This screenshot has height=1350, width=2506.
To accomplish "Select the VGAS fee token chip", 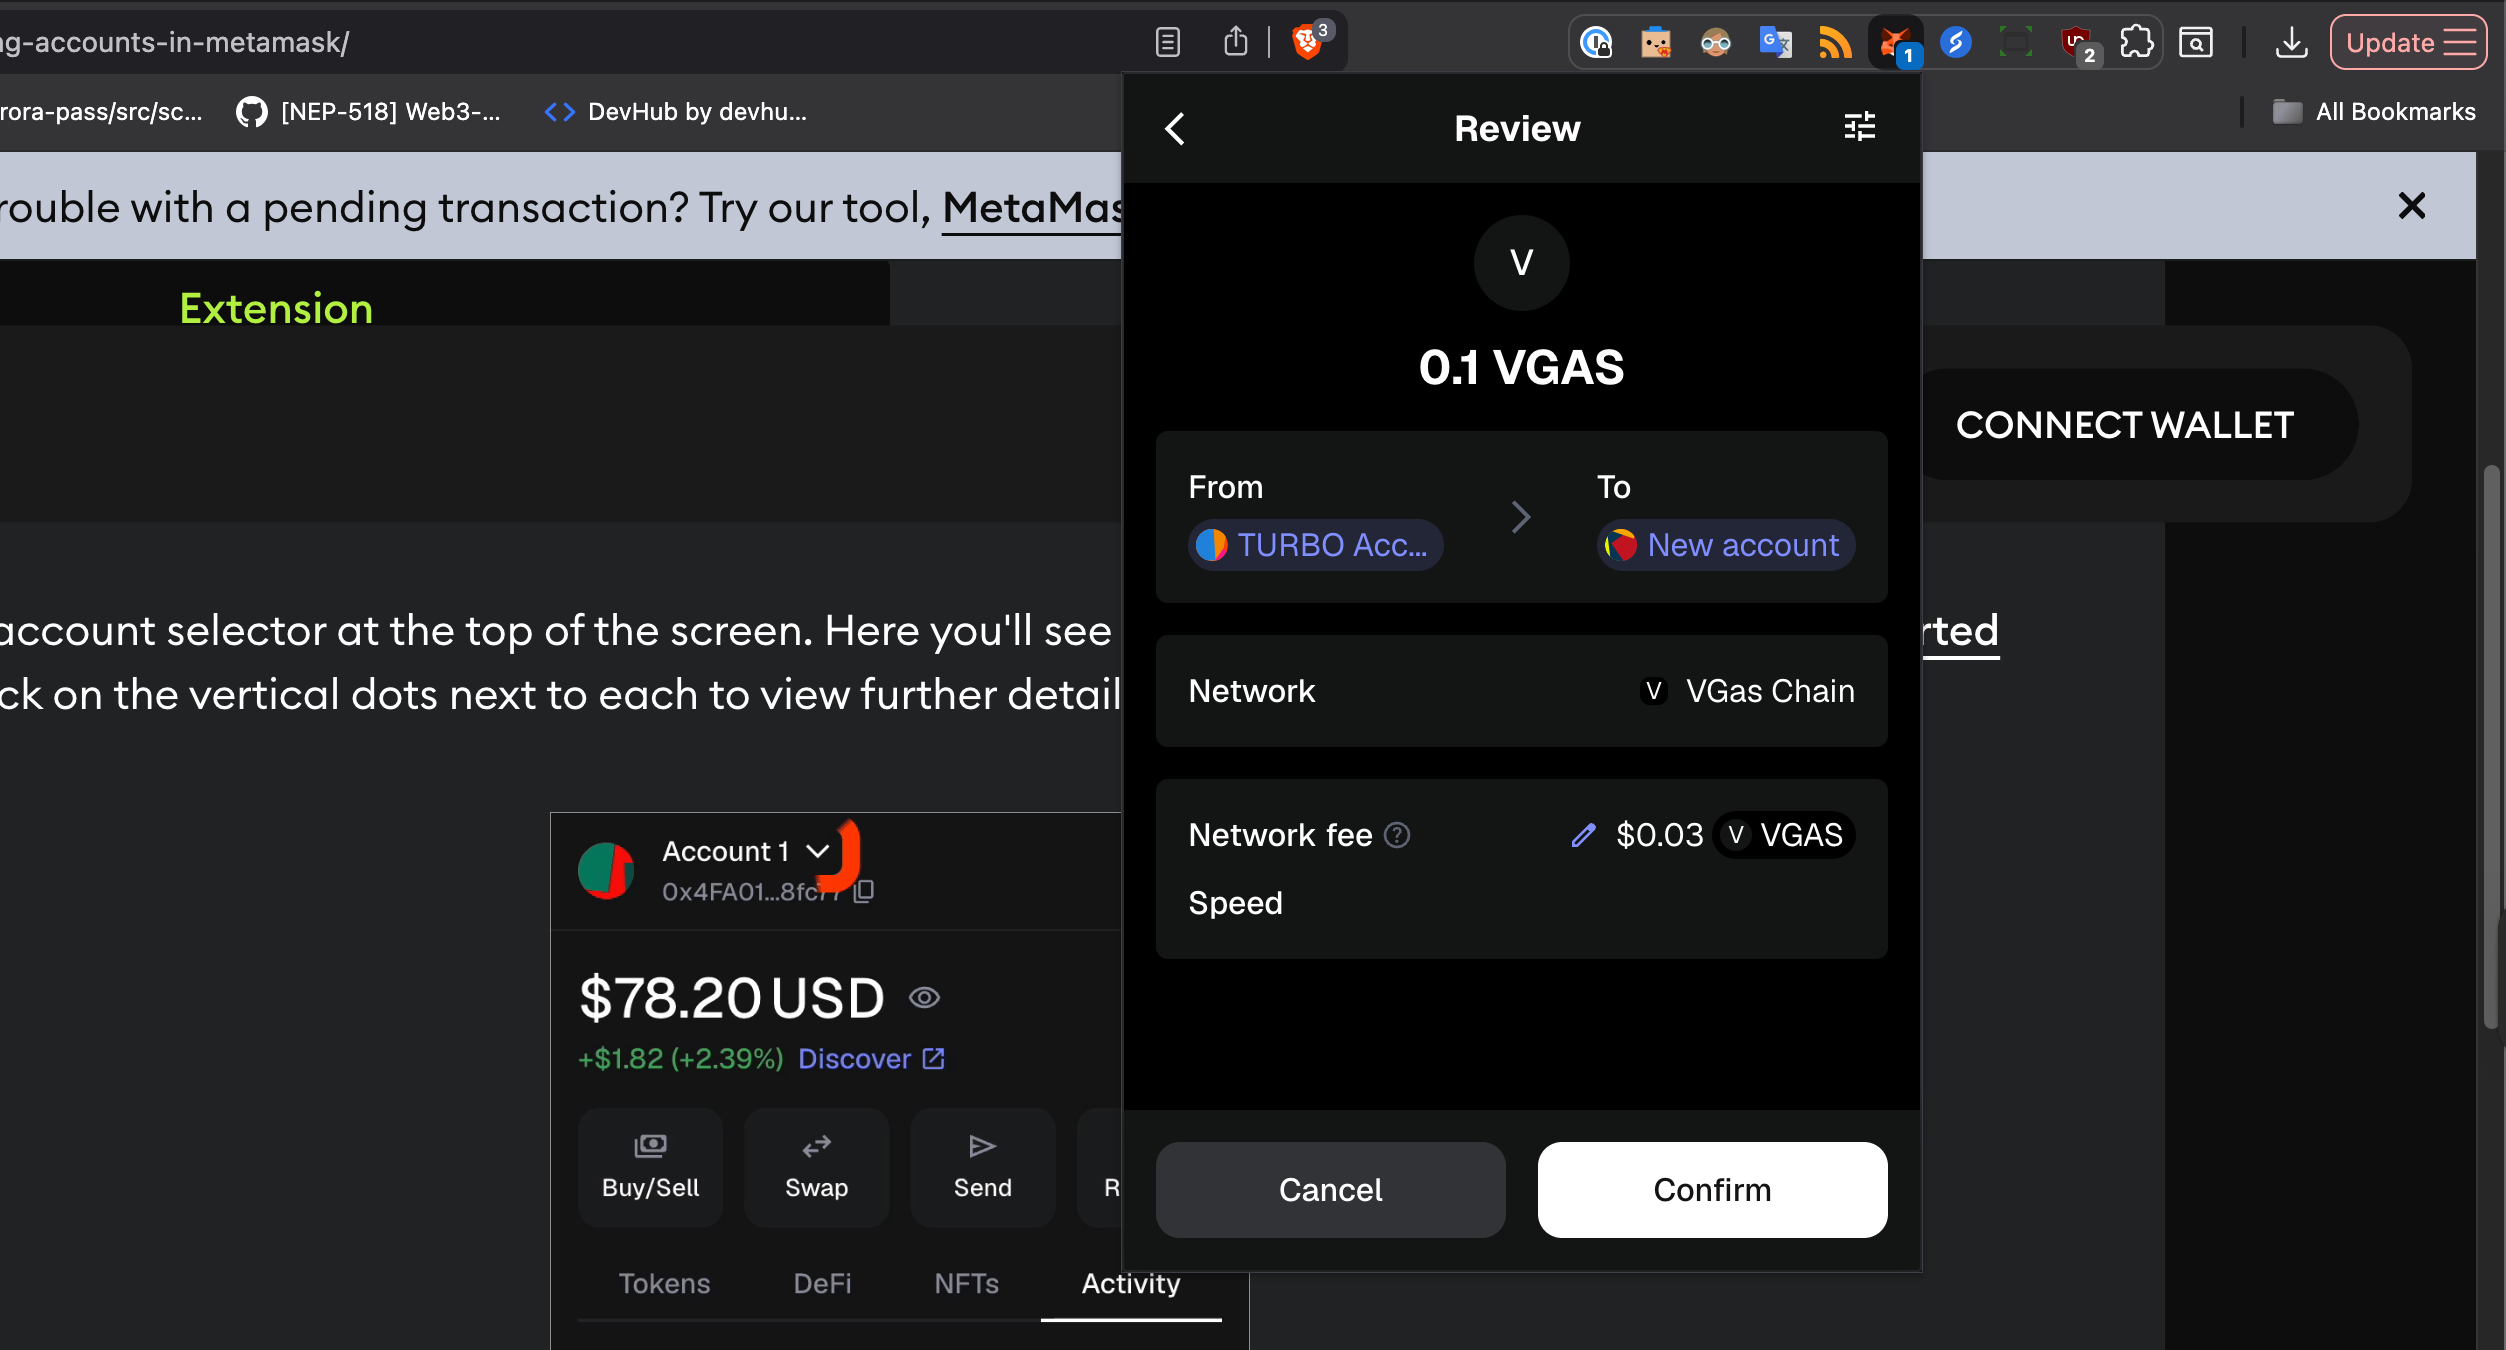I will click(1785, 835).
